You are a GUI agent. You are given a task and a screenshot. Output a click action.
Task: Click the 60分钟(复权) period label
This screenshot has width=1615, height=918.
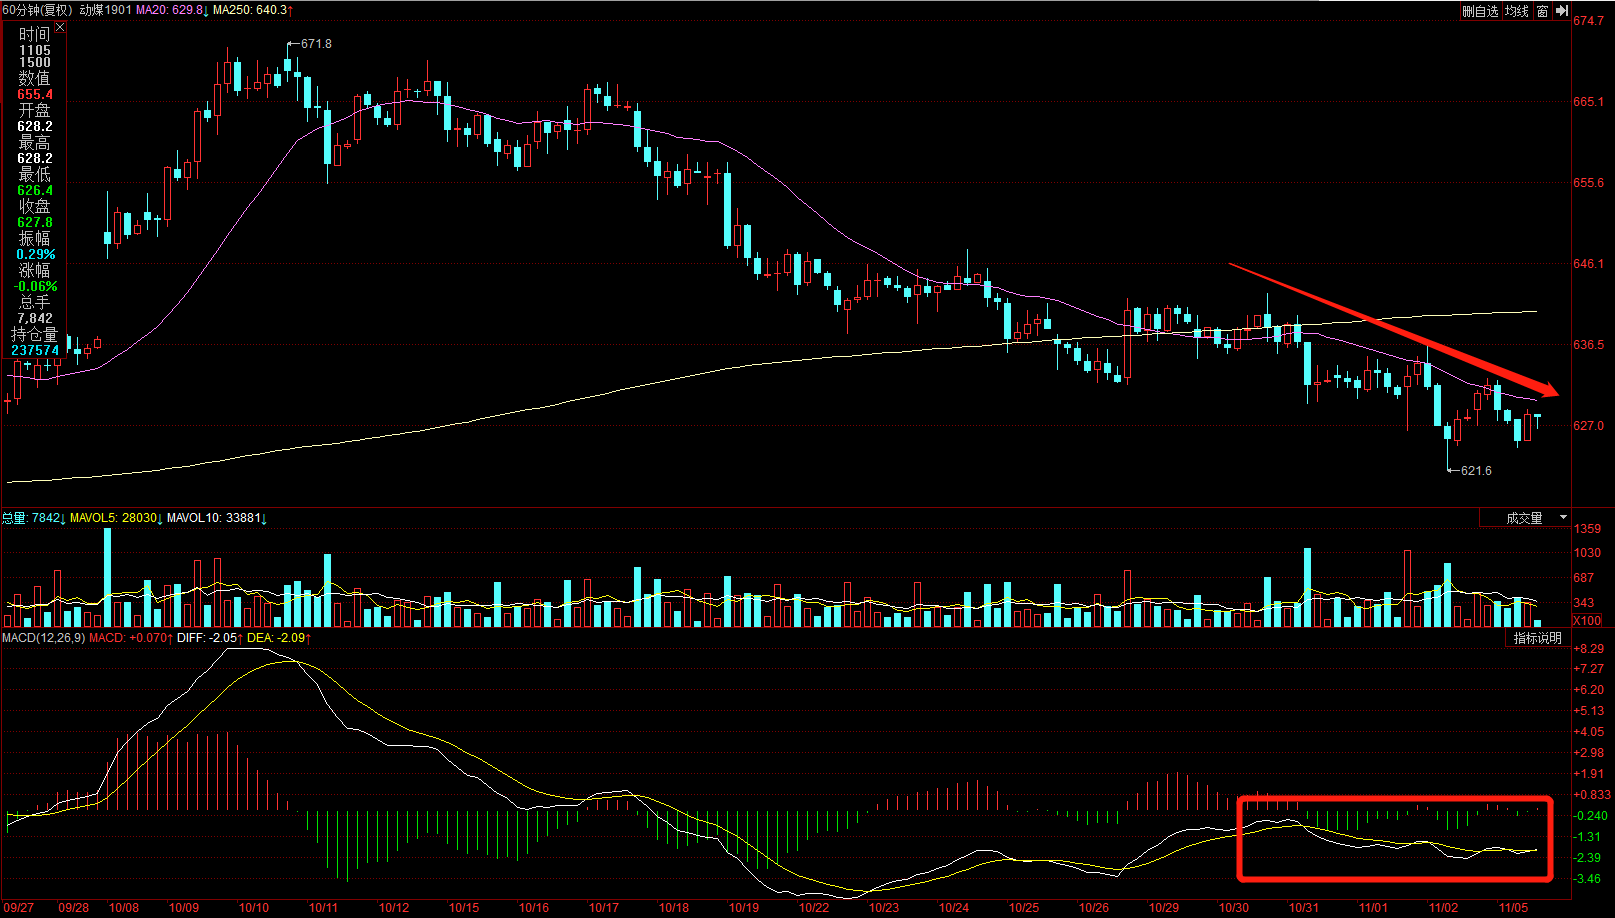pyautogui.click(x=38, y=10)
